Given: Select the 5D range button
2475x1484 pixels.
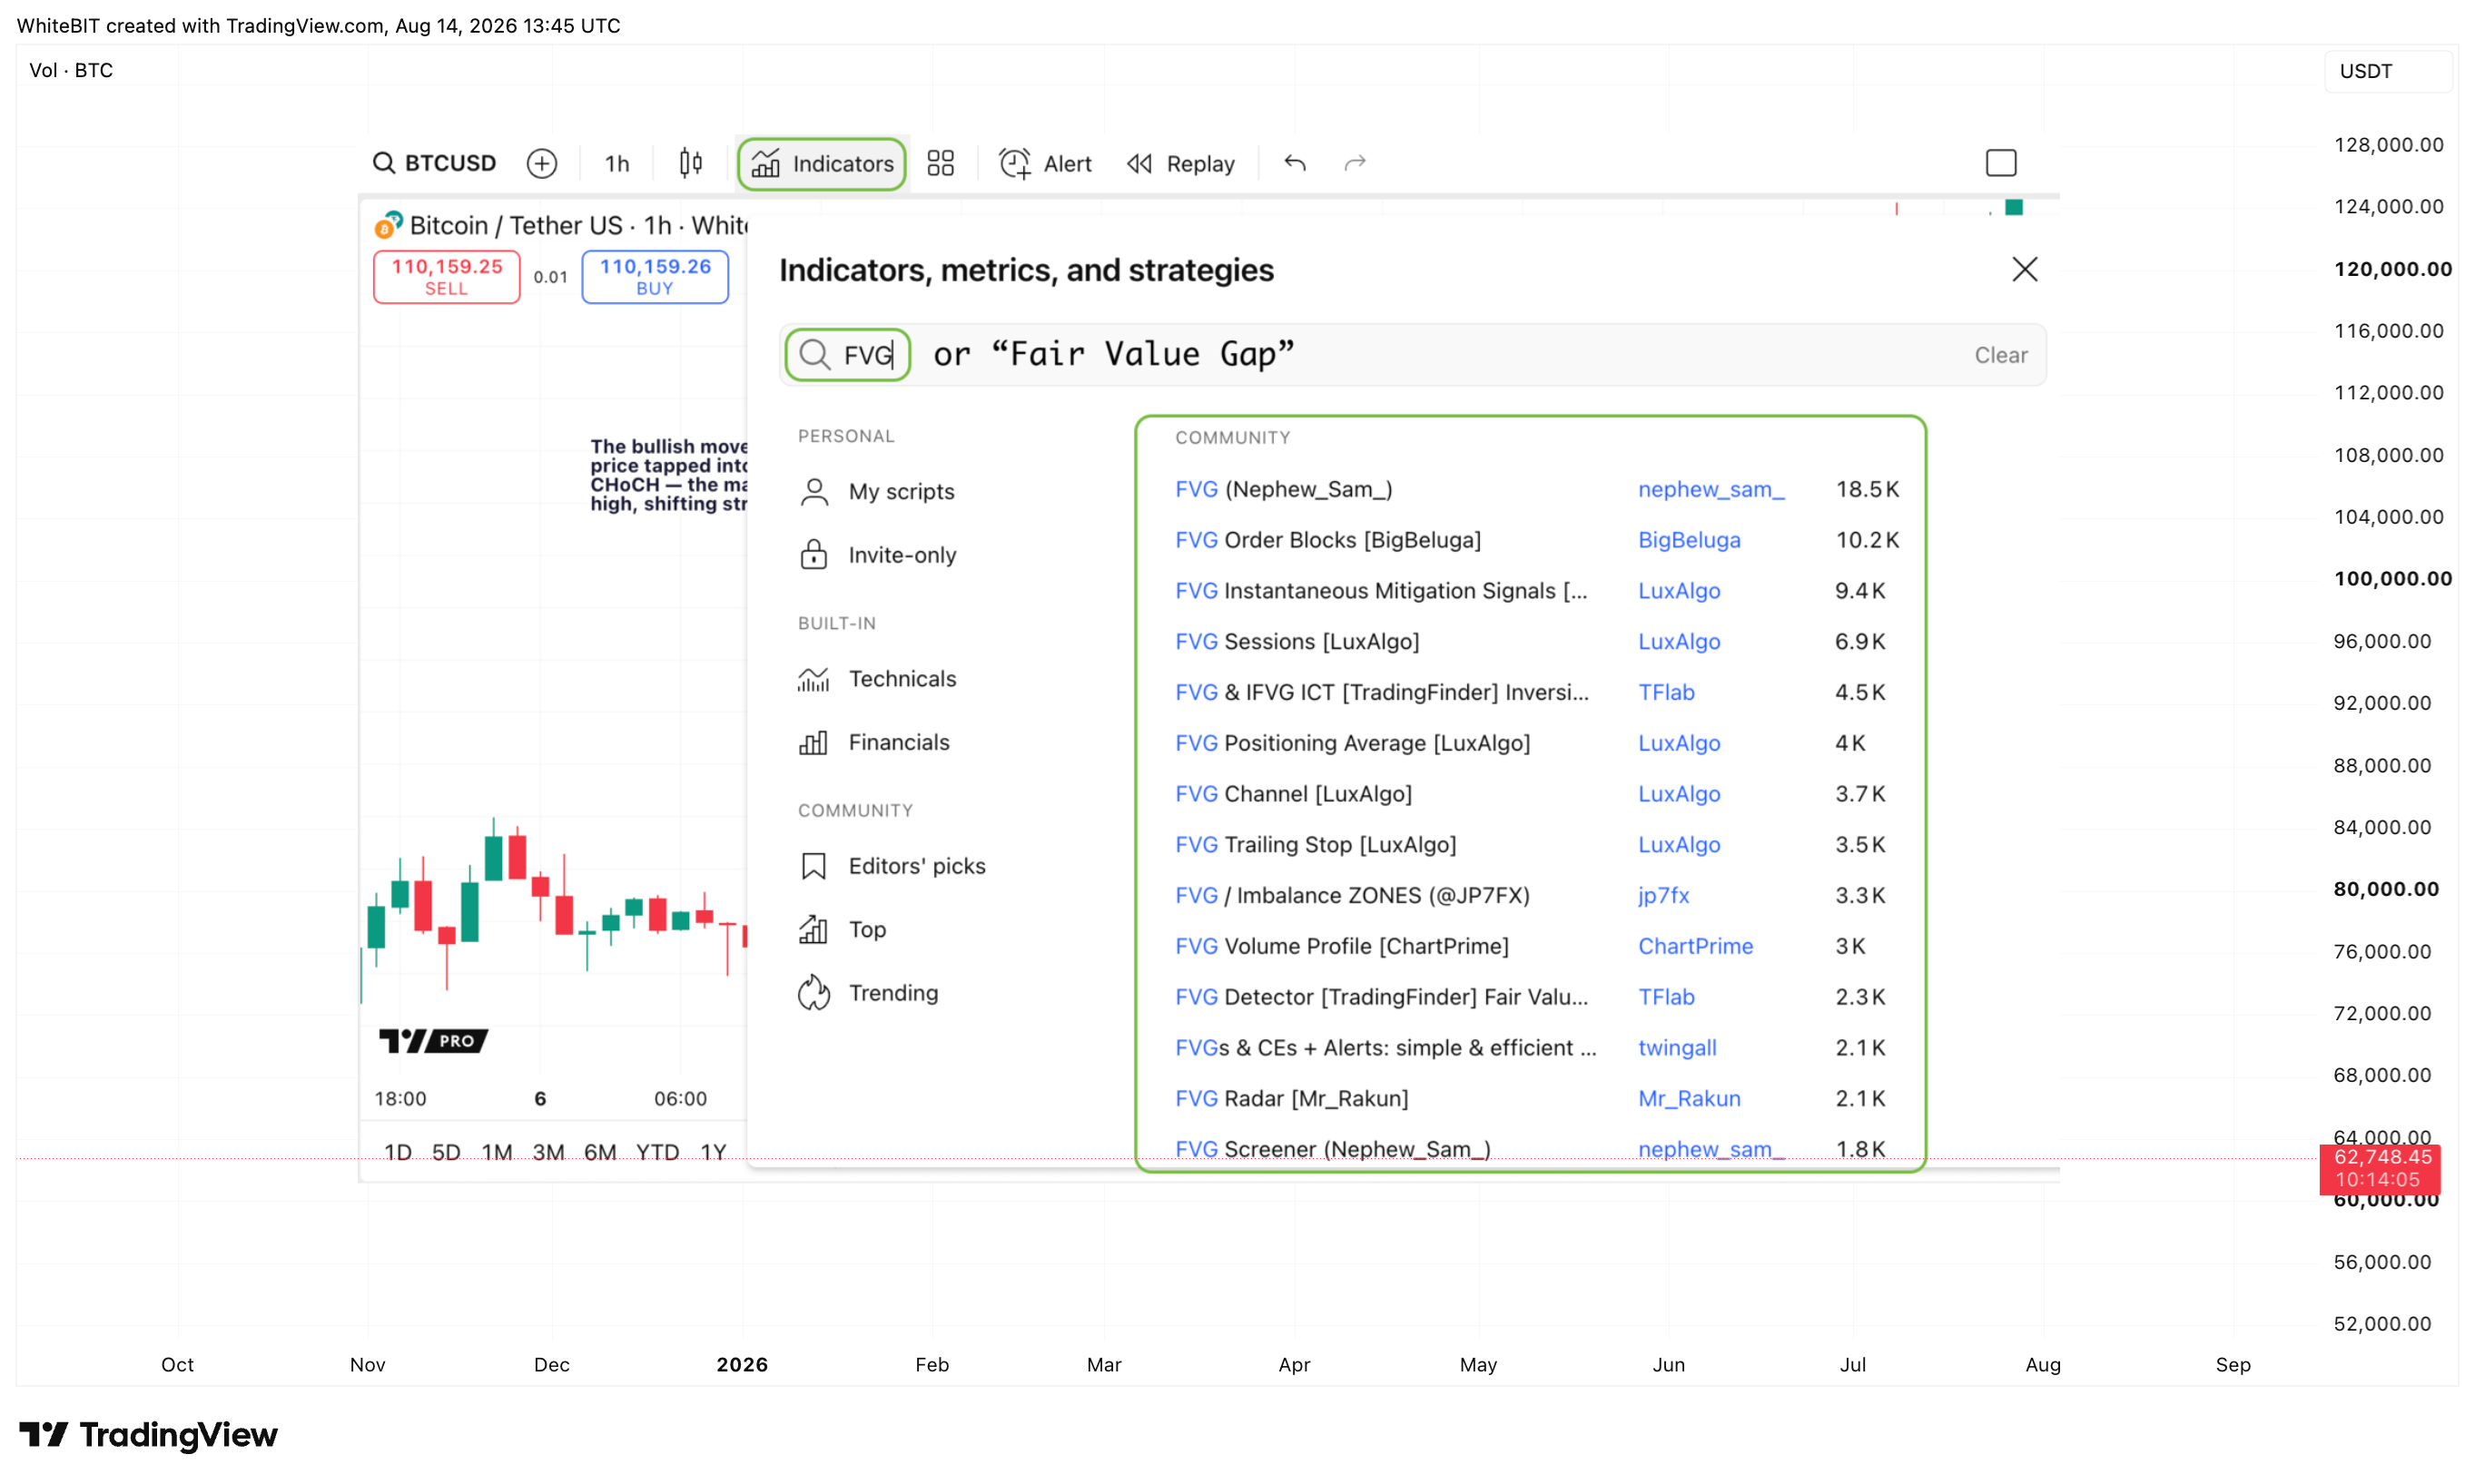Looking at the screenshot, I should (x=446, y=1152).
